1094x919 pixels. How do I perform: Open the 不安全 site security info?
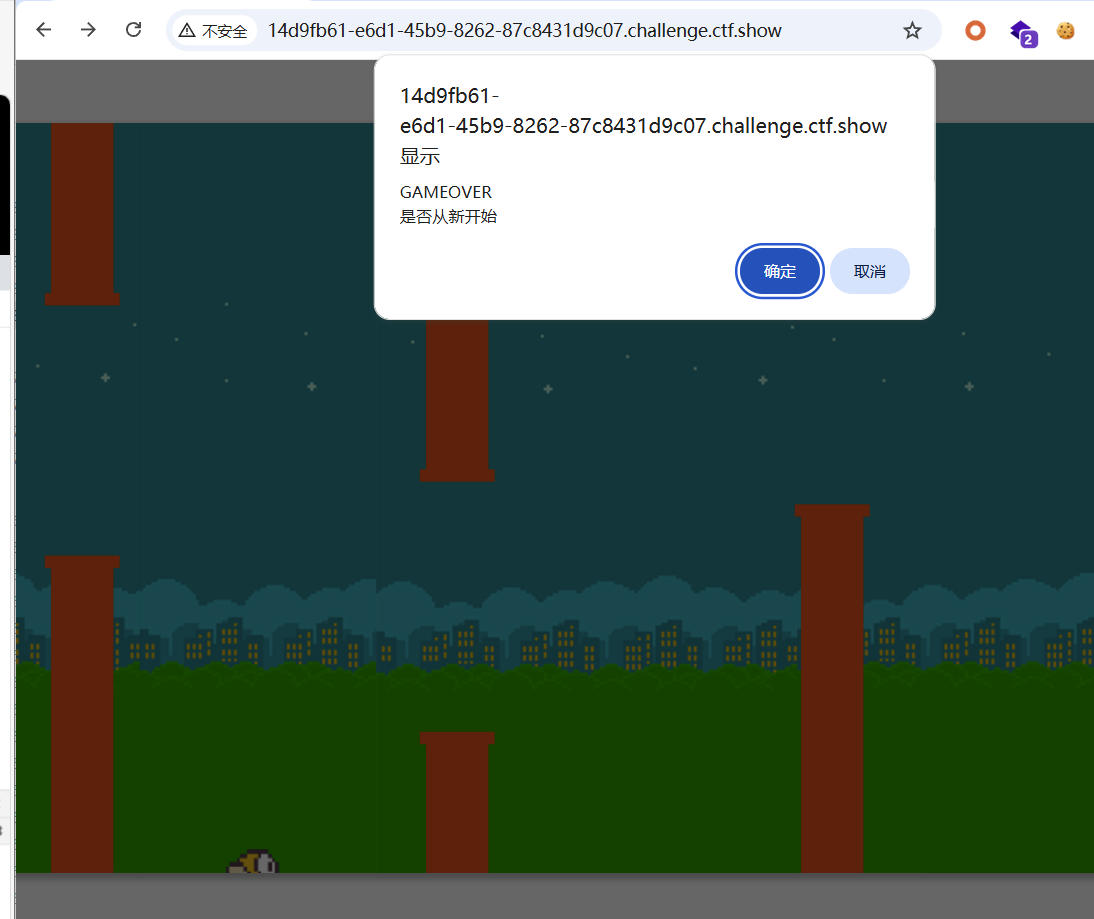pos(214,31)
